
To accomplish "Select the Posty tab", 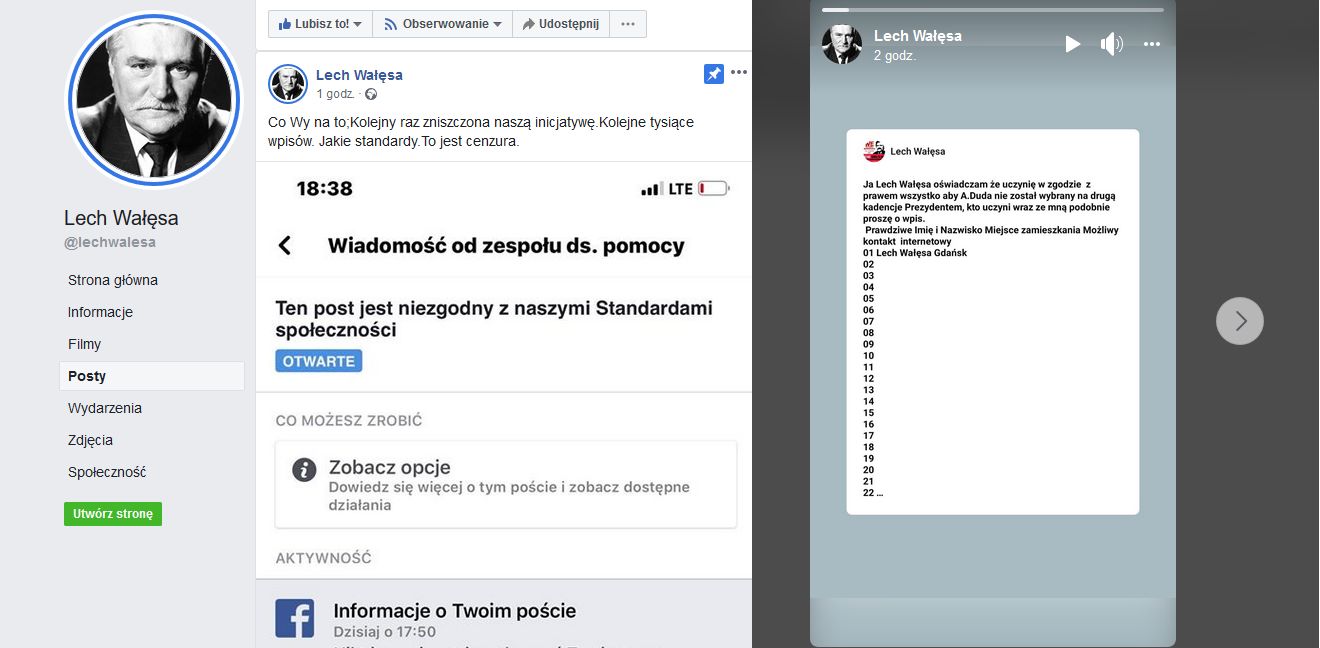I will click(152, 376).
